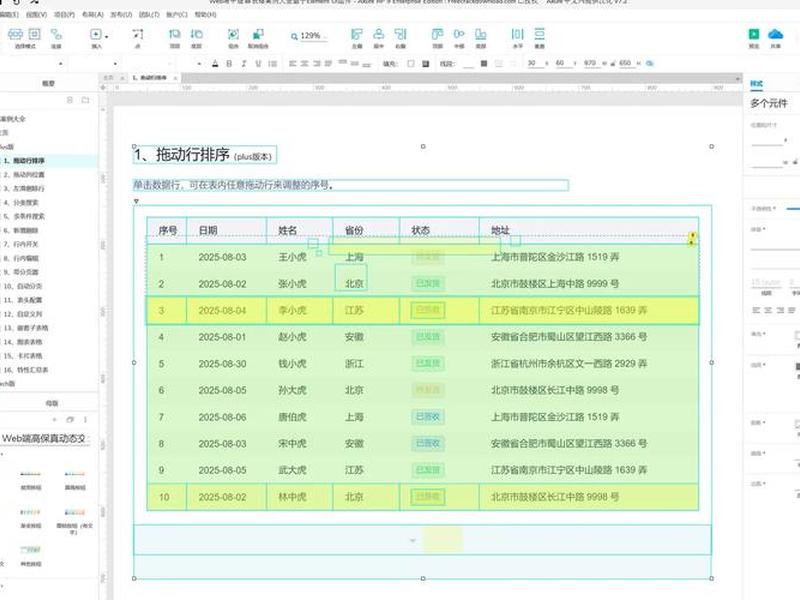Screen dimensions: 800x600
Task: Align selected widgets to middle
Action: [459, 34]
